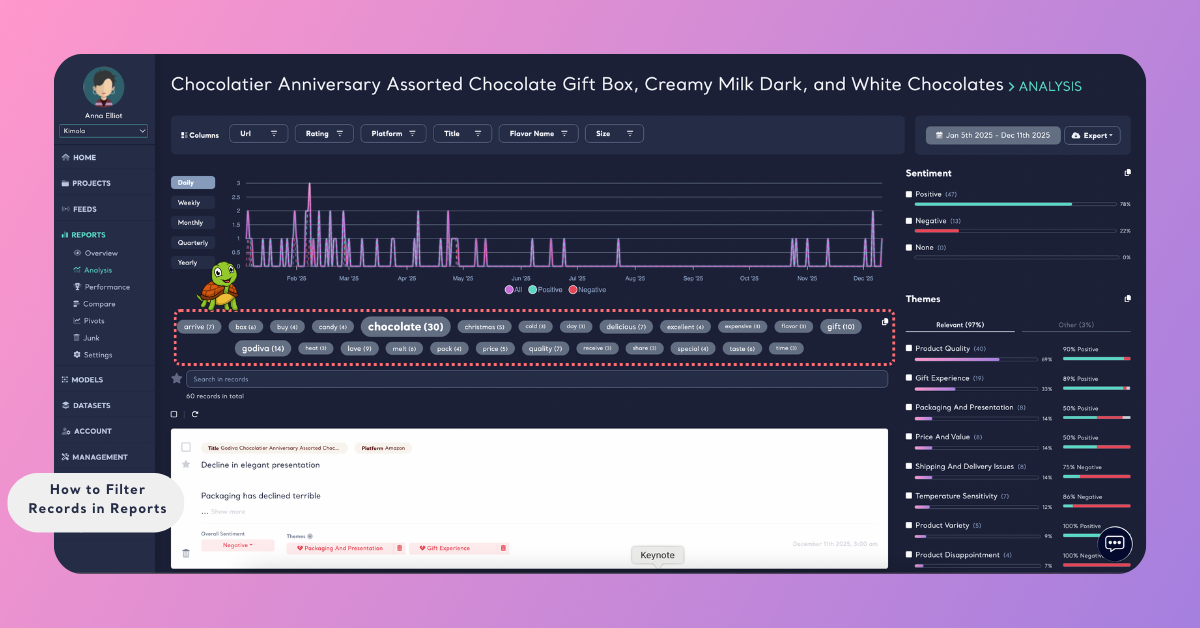The height and width of the screenshot is (628, 1200).
Task: Click the Feeds broadcast icon in the sidebar
Action: [x=66, y=209]
